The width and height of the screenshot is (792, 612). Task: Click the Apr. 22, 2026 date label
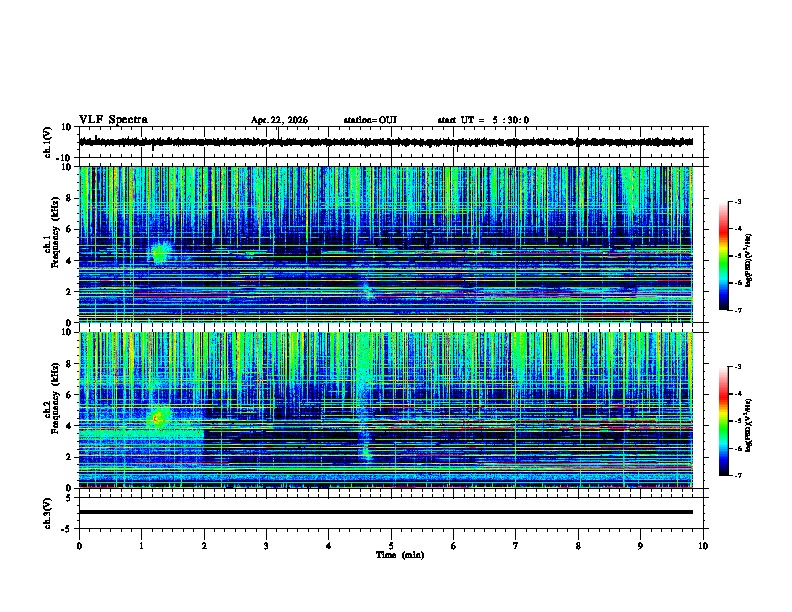coord(279,120)
